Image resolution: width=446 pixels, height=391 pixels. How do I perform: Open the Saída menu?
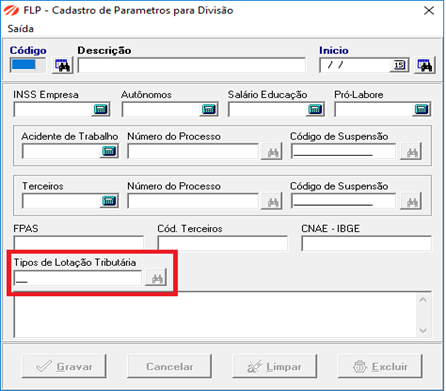pos(20,29)
